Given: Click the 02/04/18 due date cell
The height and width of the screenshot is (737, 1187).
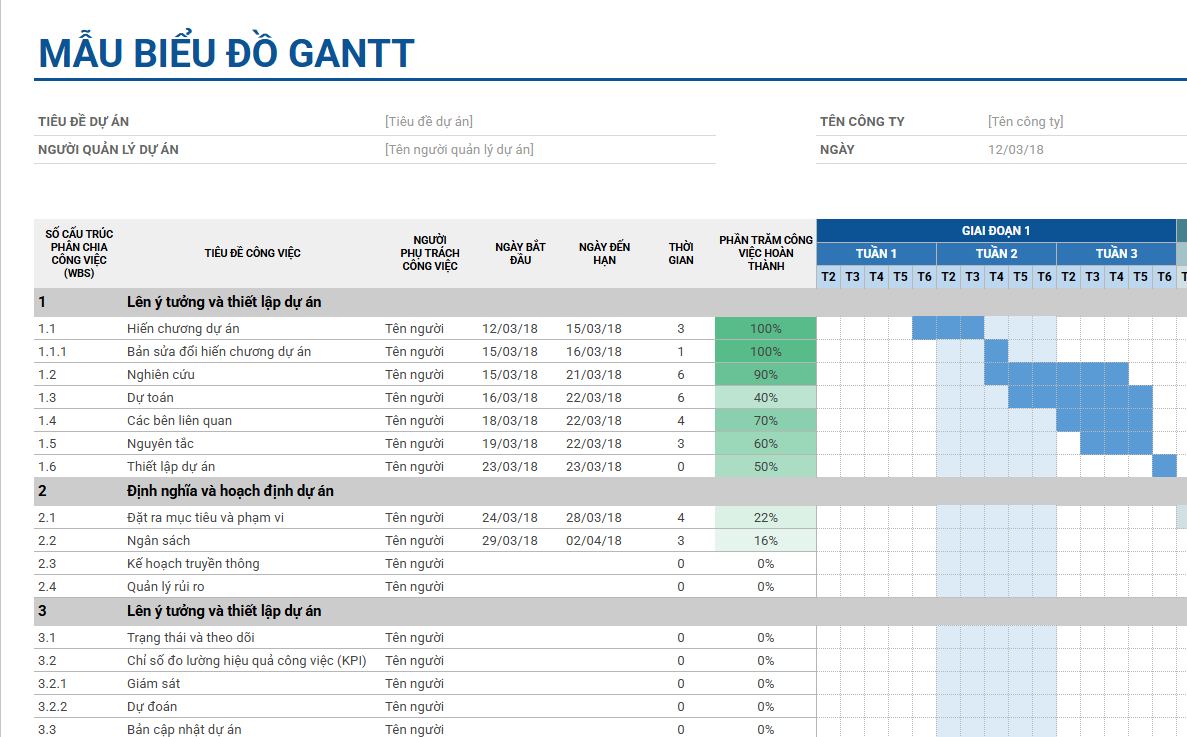Looking at the screenshot, I should 593,541.
